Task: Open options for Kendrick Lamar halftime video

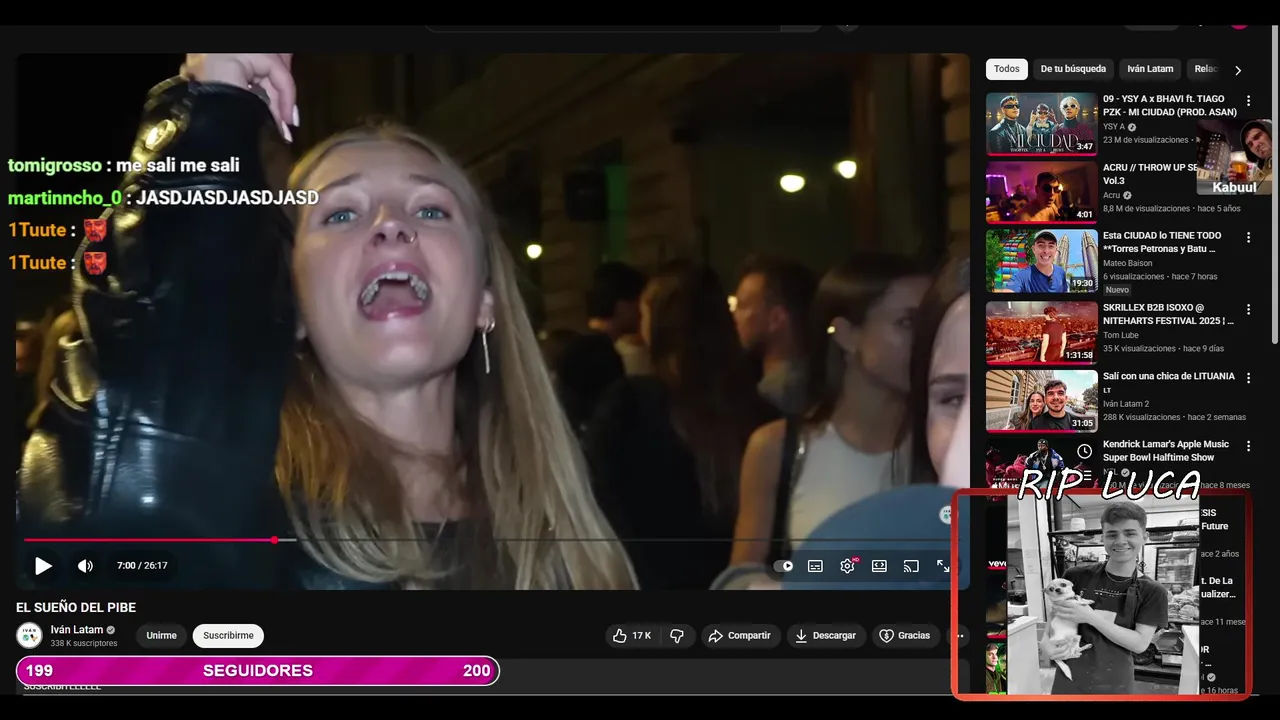Action: pos(1248,446)
